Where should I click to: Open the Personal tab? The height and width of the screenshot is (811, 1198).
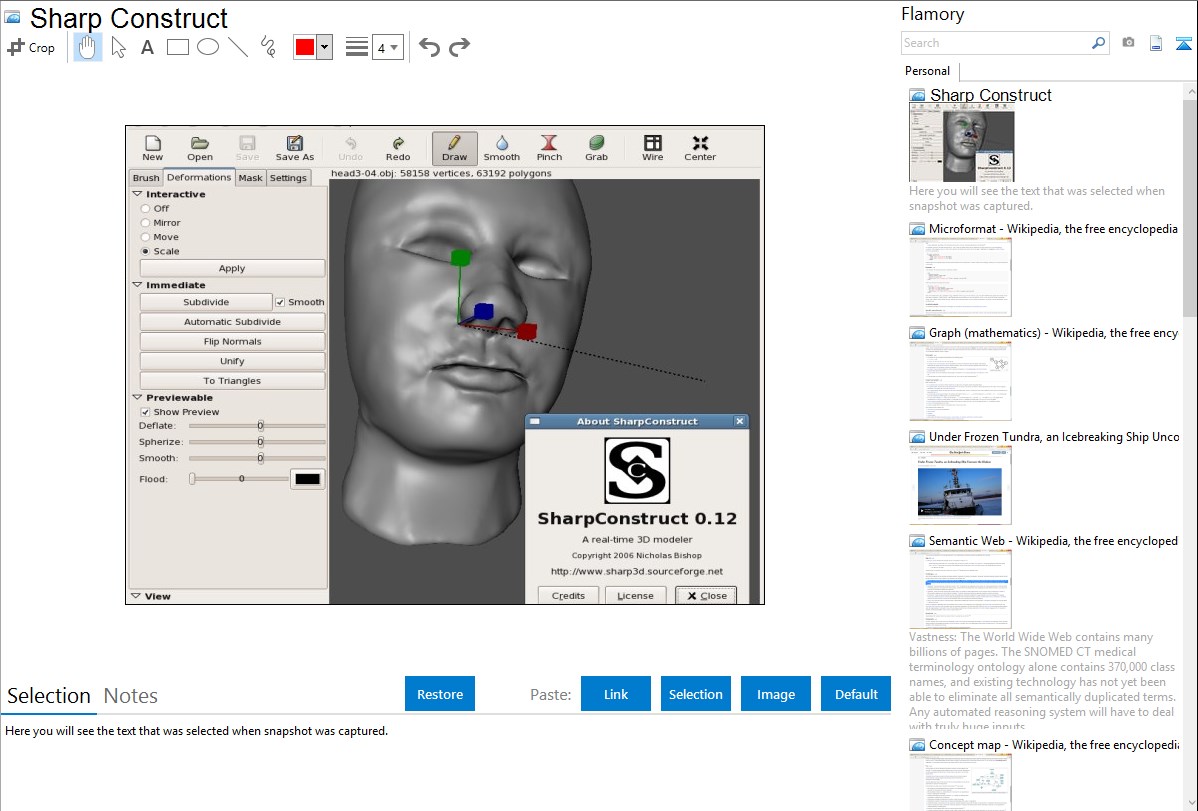(x=928, y=71)
